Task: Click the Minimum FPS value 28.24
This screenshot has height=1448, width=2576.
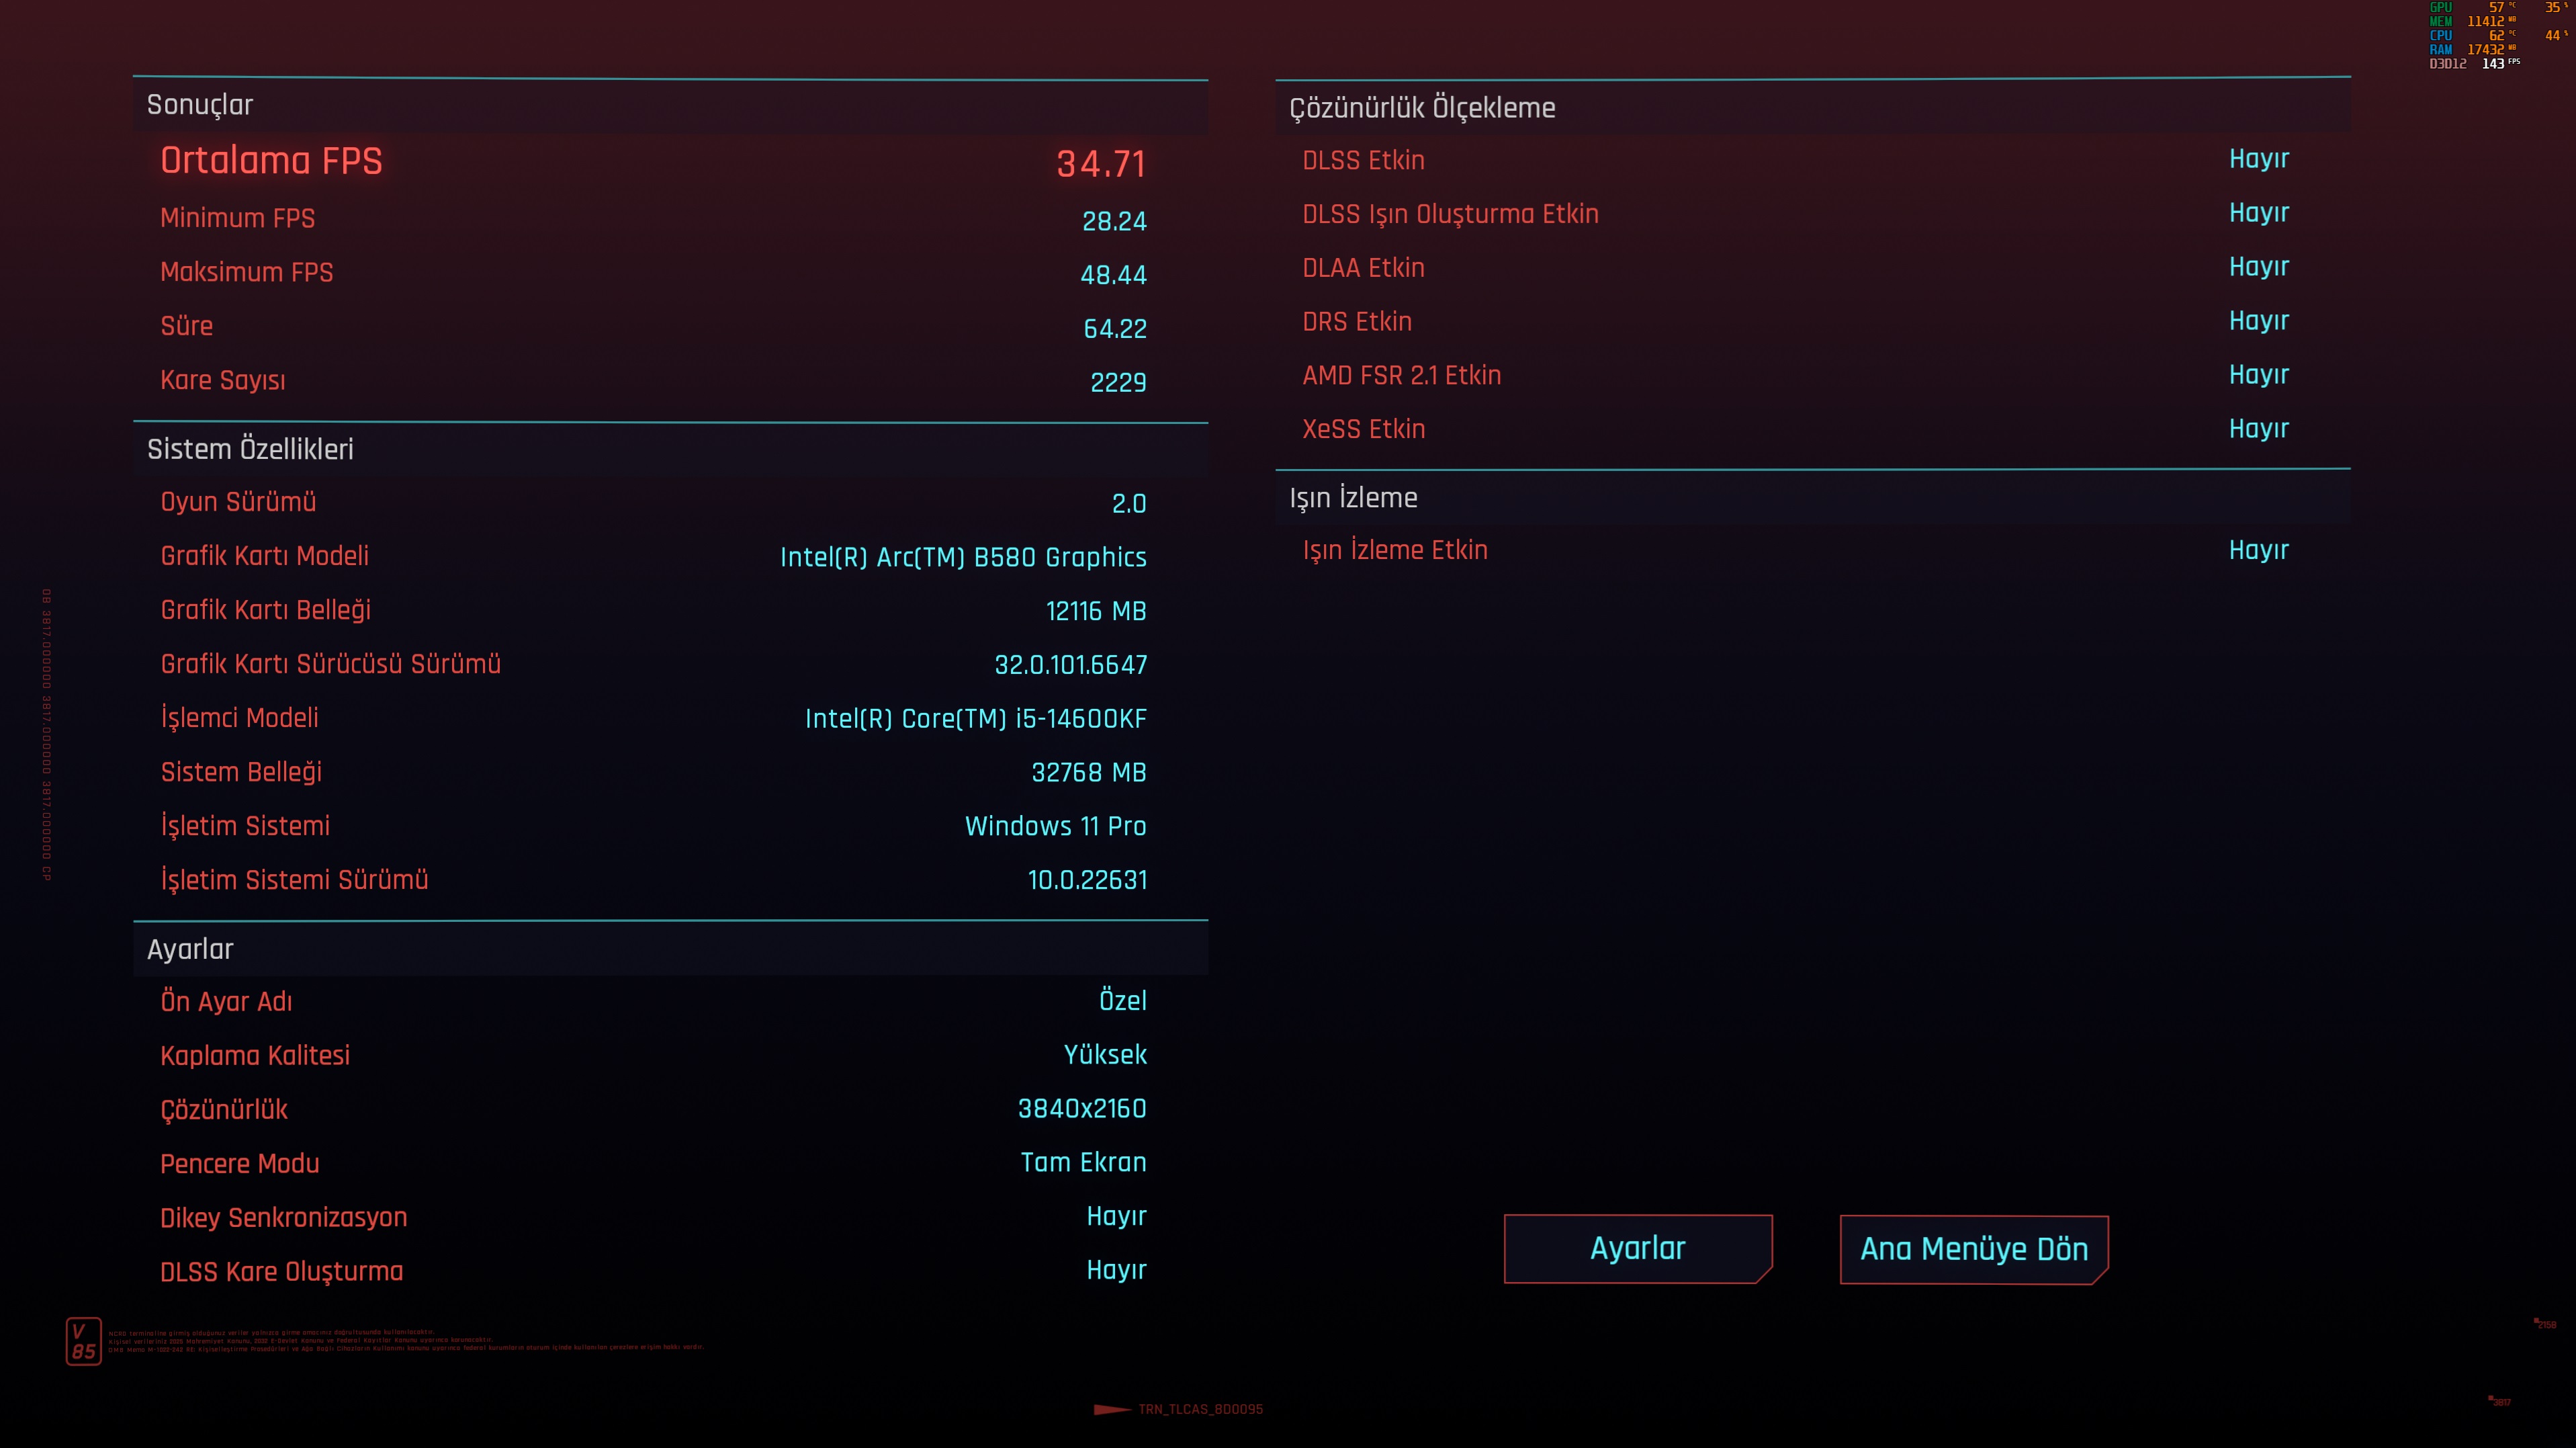Action: click(1113, 221)
